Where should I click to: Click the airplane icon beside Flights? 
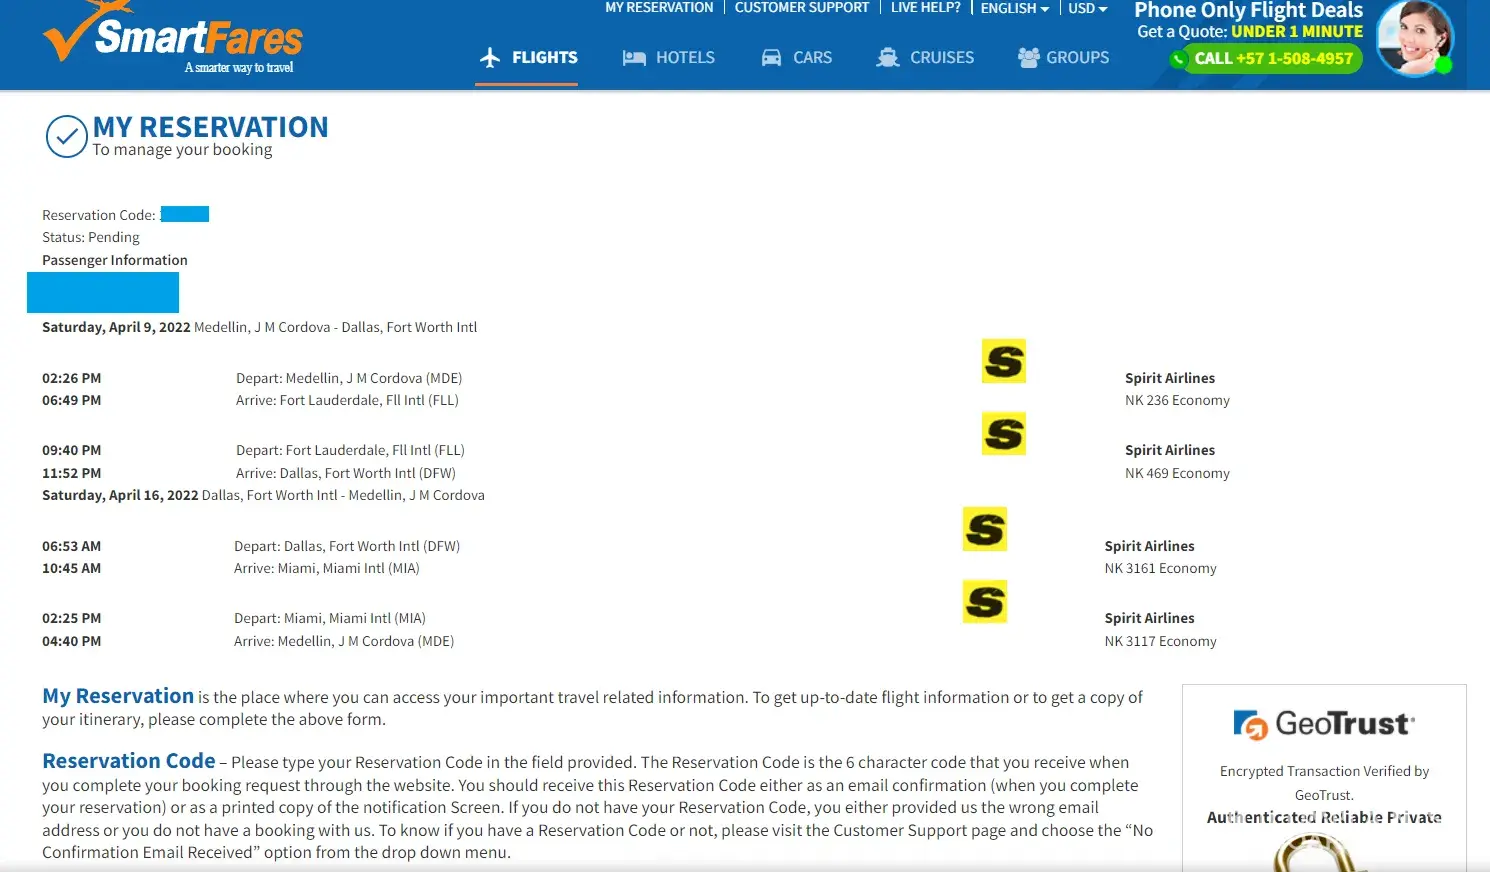490,58
